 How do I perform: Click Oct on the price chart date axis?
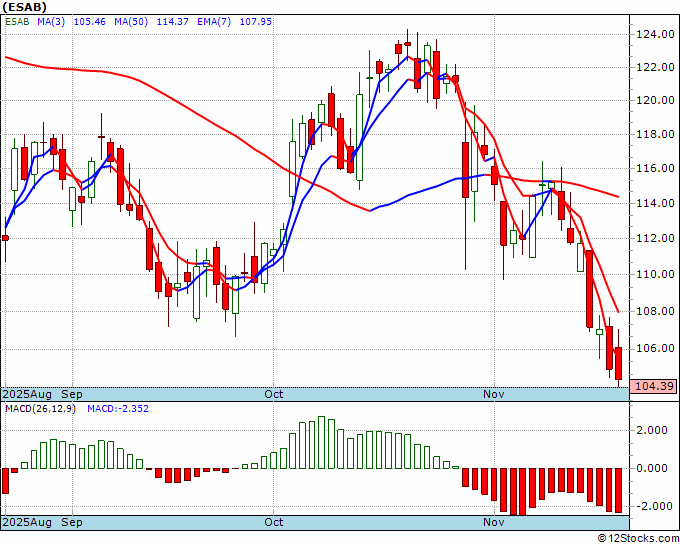coord(274,394)
